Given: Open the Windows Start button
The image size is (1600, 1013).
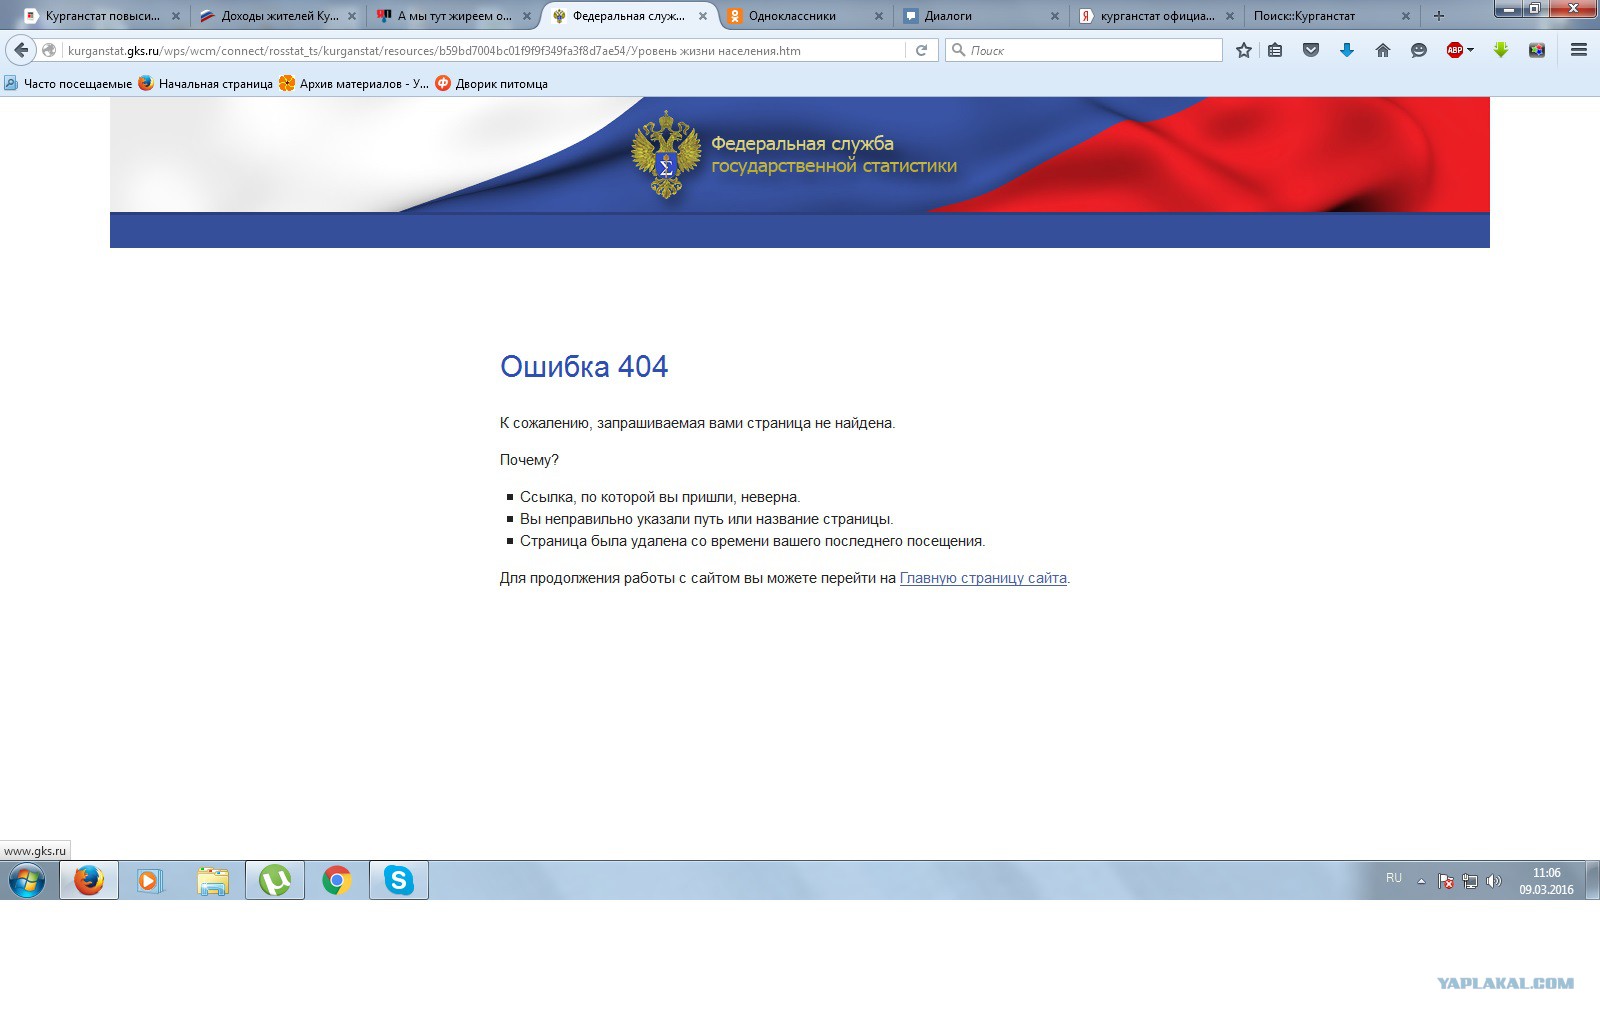Looking at the screenshot, I should [27, 881].
